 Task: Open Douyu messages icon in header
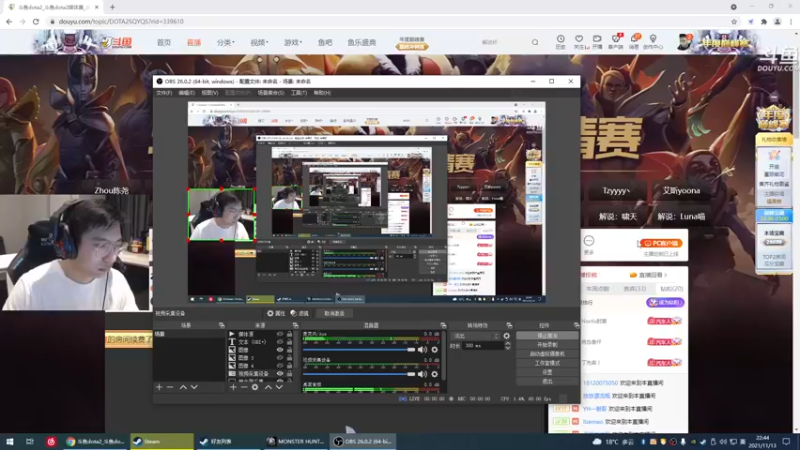click(x=634, y=42)
